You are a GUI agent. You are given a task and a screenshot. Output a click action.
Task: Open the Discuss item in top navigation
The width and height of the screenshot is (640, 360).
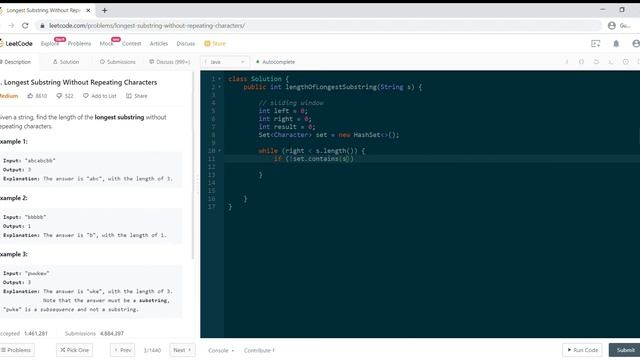[x=186, y=44]
